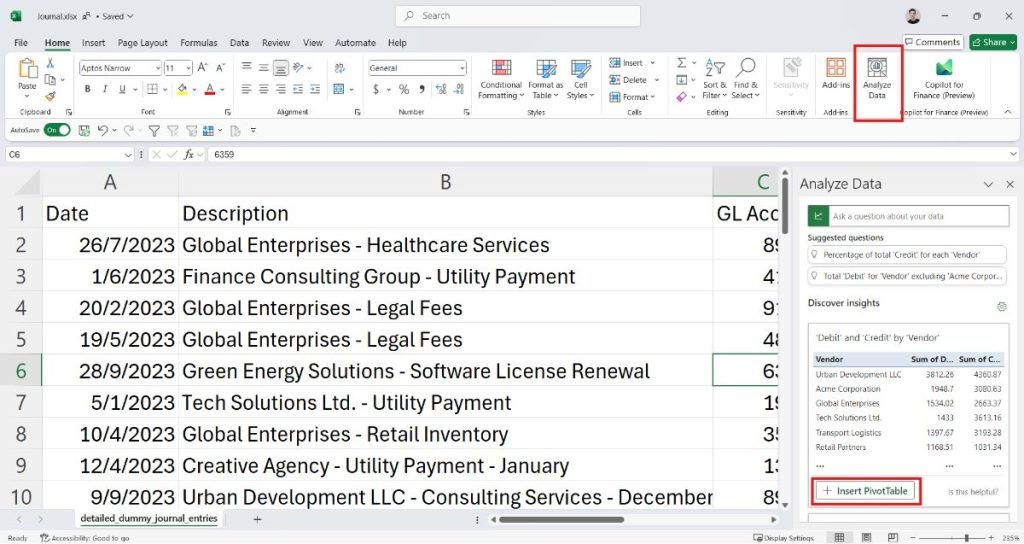Open the Aptos Narrow font name dropdown
The image size is (1024, 544).
click(157, 68)
